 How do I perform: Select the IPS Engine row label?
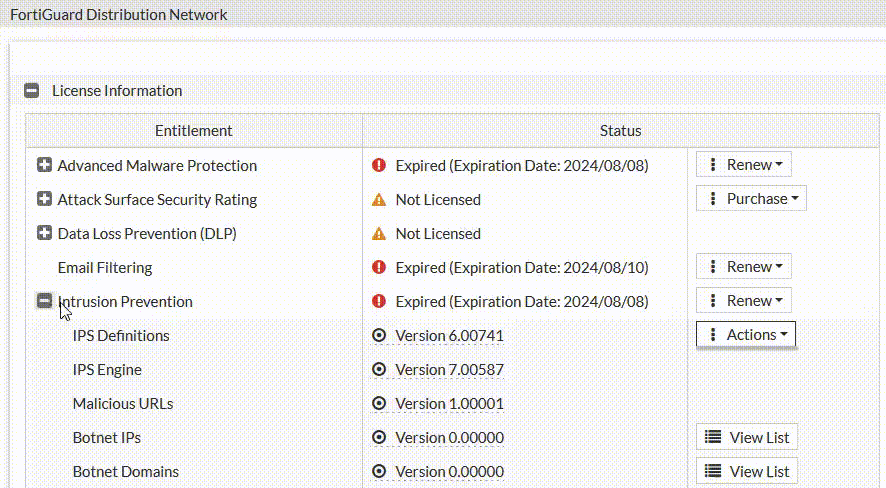point(107,369)
